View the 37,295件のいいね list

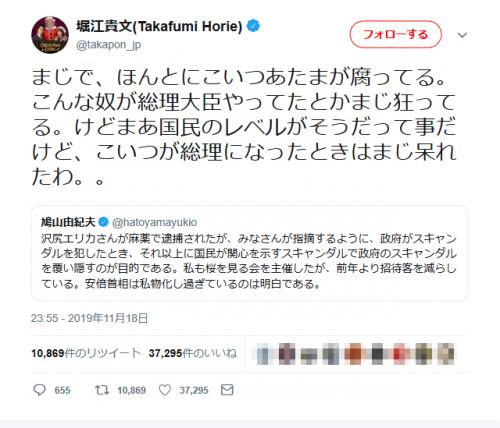click(x=193, y=353)
